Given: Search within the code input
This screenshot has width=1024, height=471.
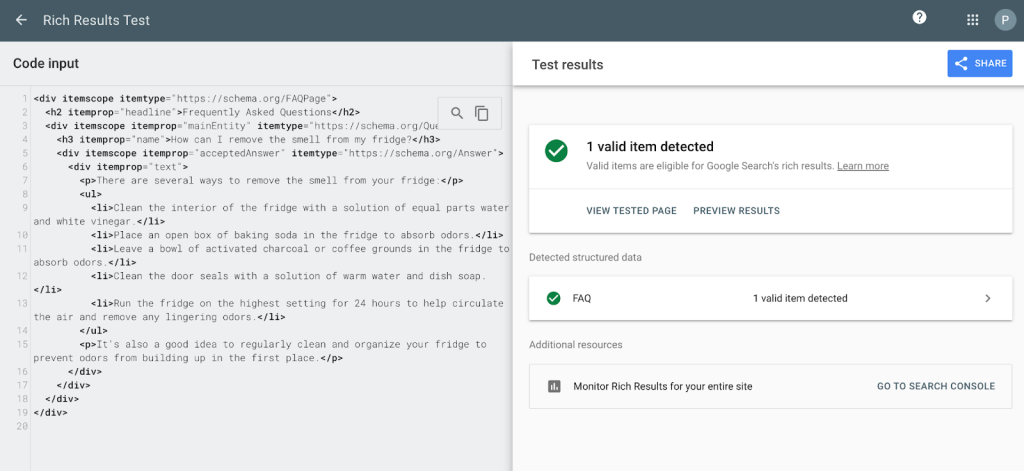Looking at the screenshot, I should pos(457,113).
